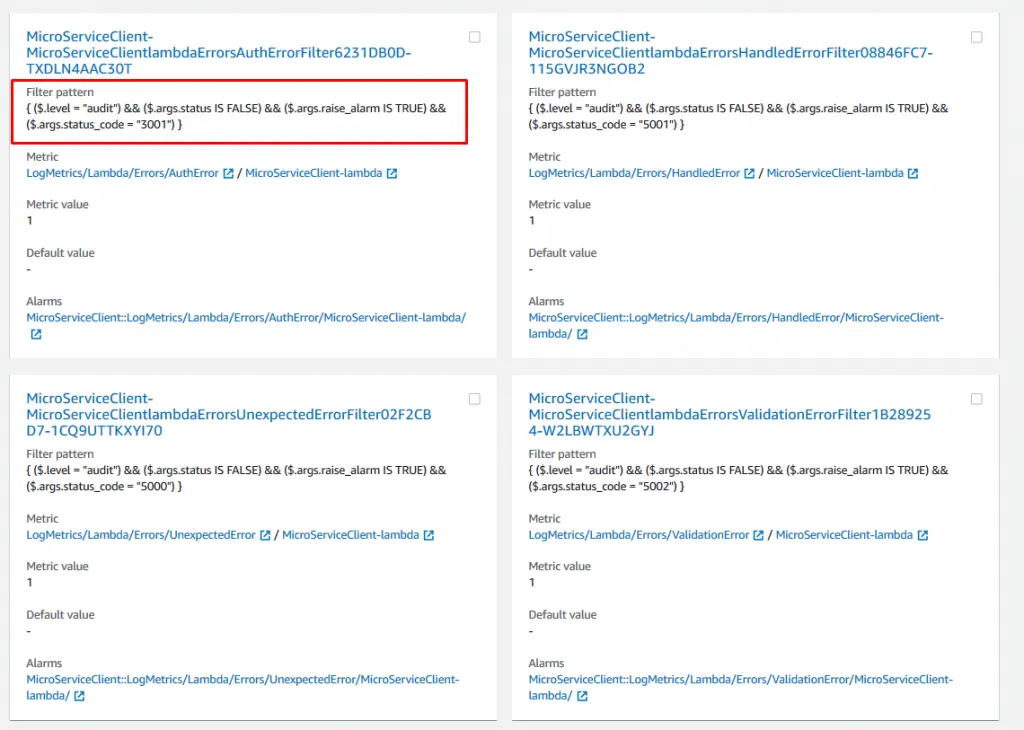Select the HandledErrorFilter metric filter checkbox
This screenshot has height=730, width=1024.
point(977,37)
